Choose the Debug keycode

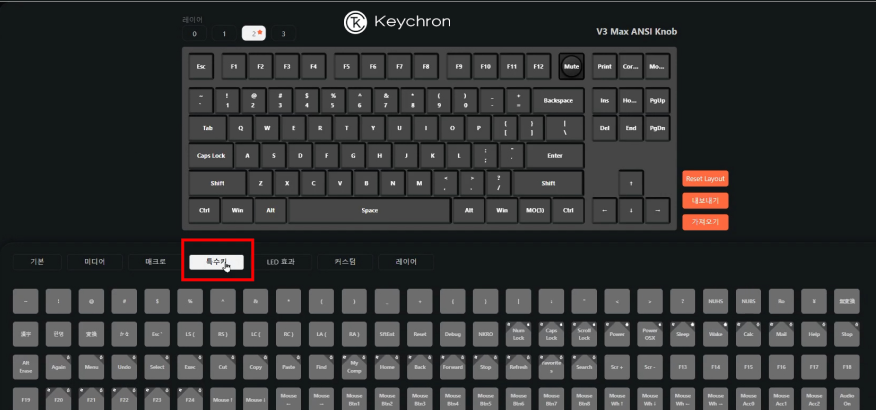point(453,334)
